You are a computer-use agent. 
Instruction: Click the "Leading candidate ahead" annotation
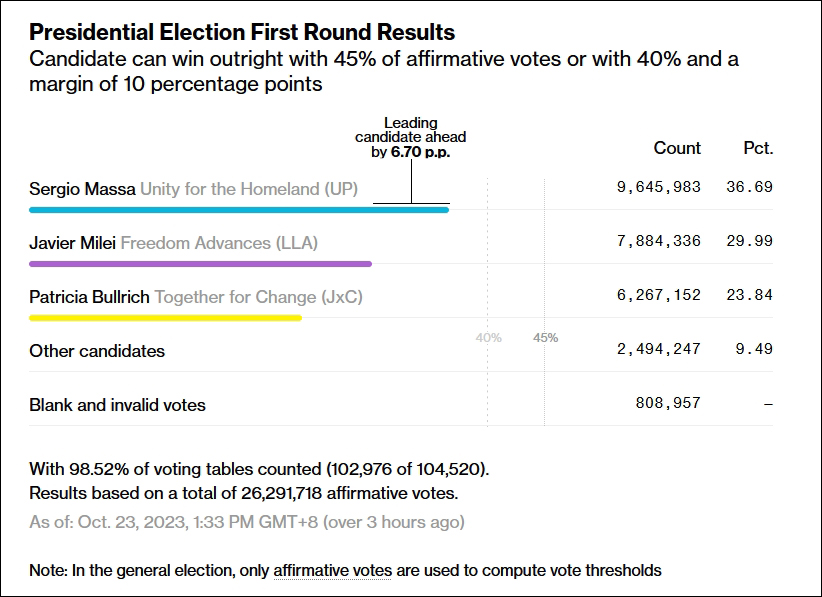click(411, 138)
